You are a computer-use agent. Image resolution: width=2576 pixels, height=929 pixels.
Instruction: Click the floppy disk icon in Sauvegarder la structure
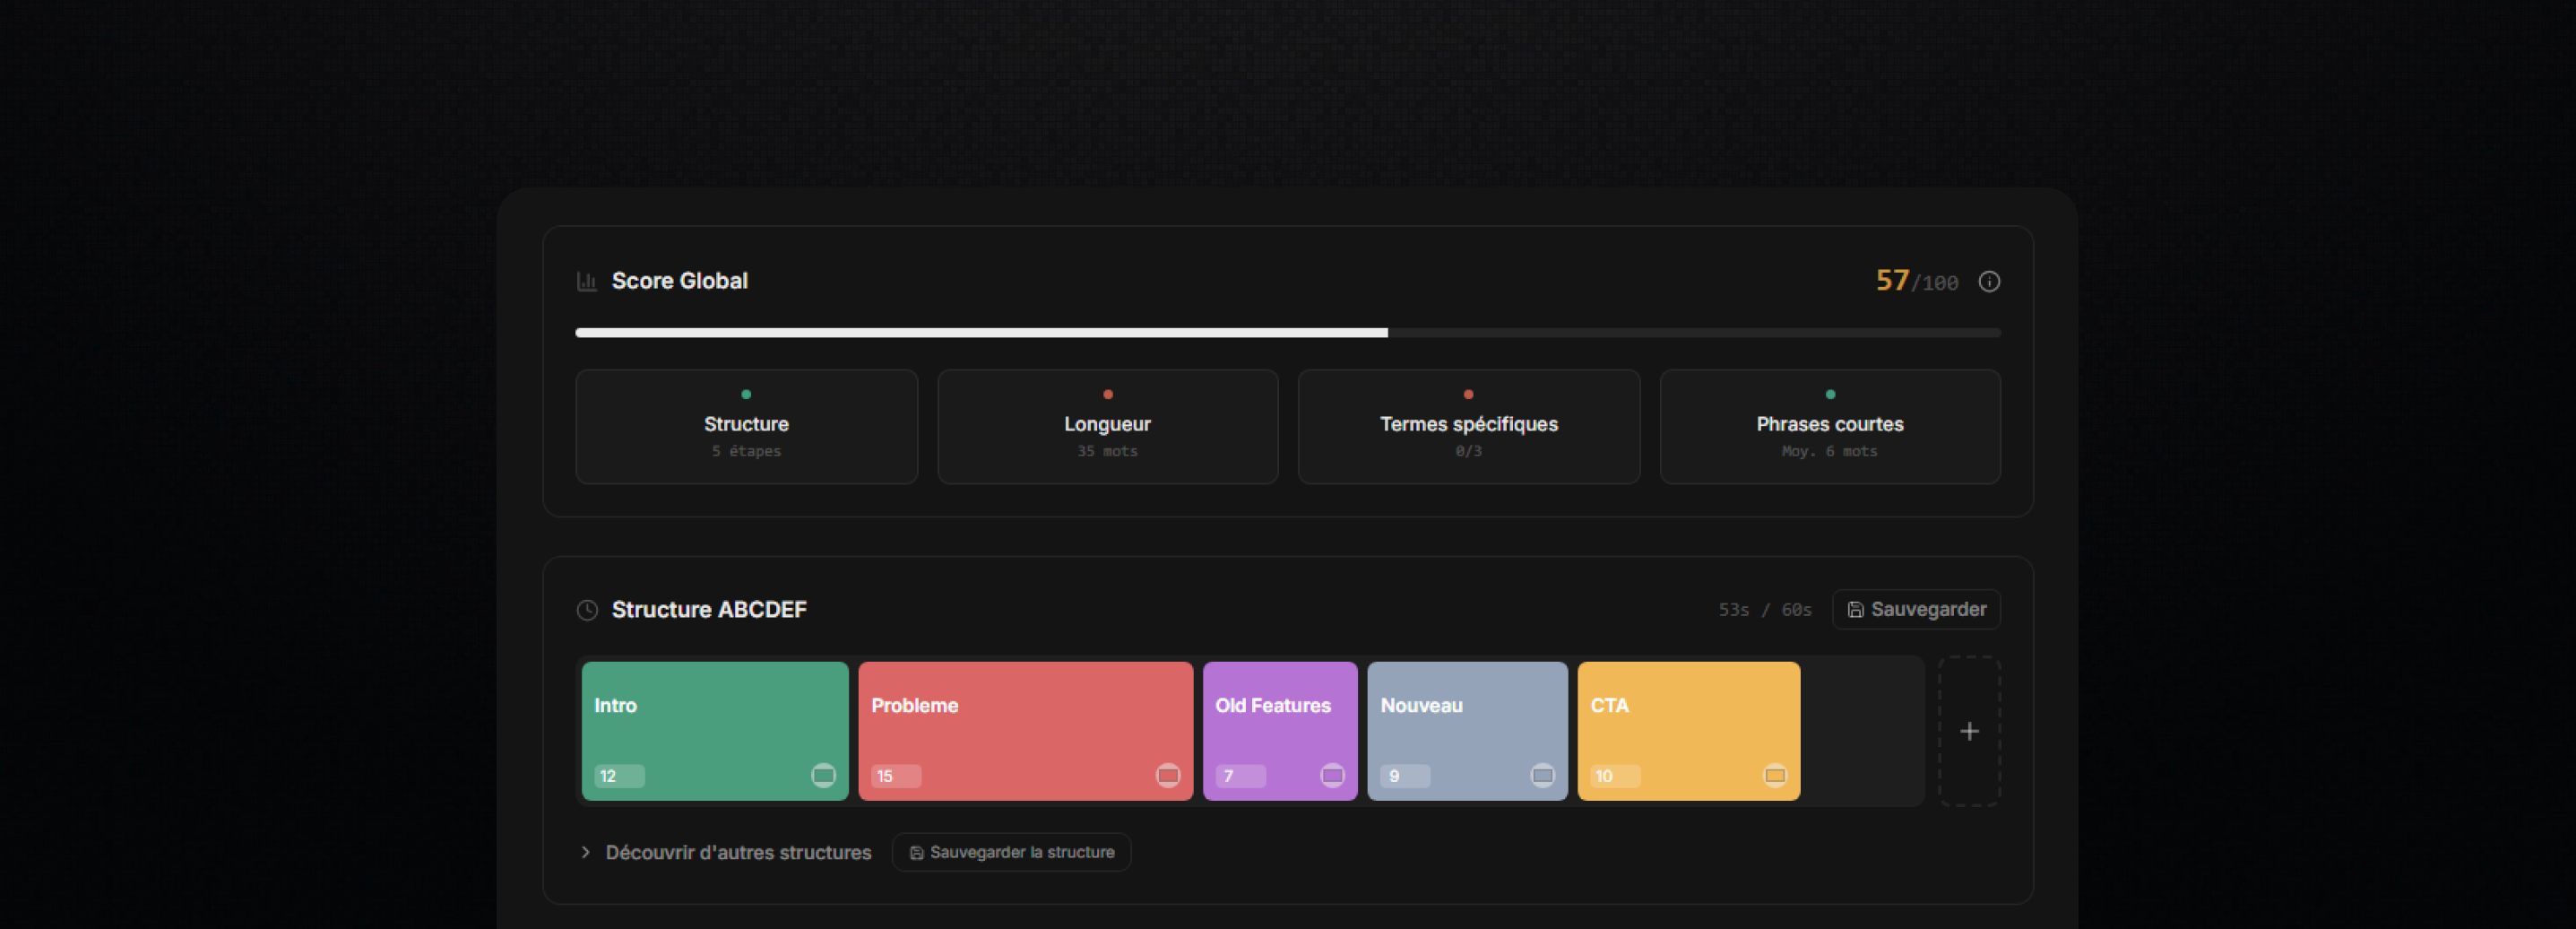916,852
